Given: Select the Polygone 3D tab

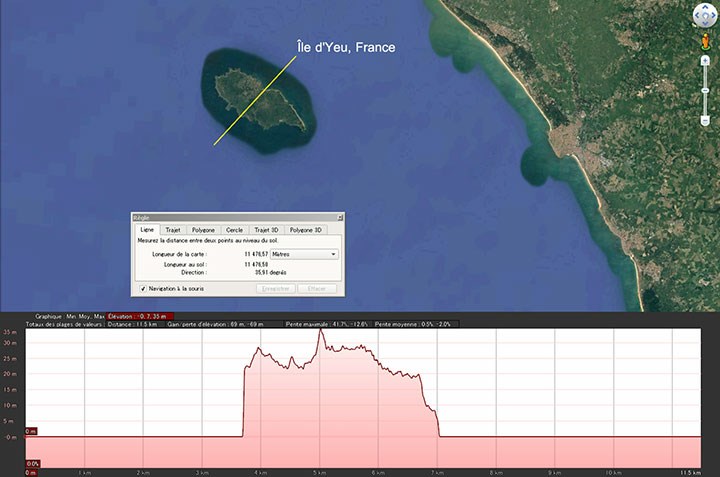Looking at the screenshot, I should [305, 230].
